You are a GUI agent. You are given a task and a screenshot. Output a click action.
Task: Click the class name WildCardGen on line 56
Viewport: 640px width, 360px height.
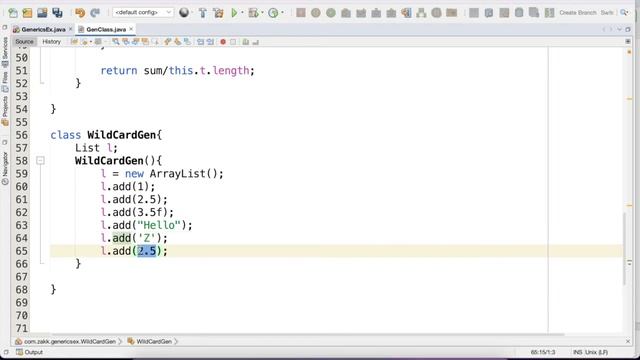121,135
